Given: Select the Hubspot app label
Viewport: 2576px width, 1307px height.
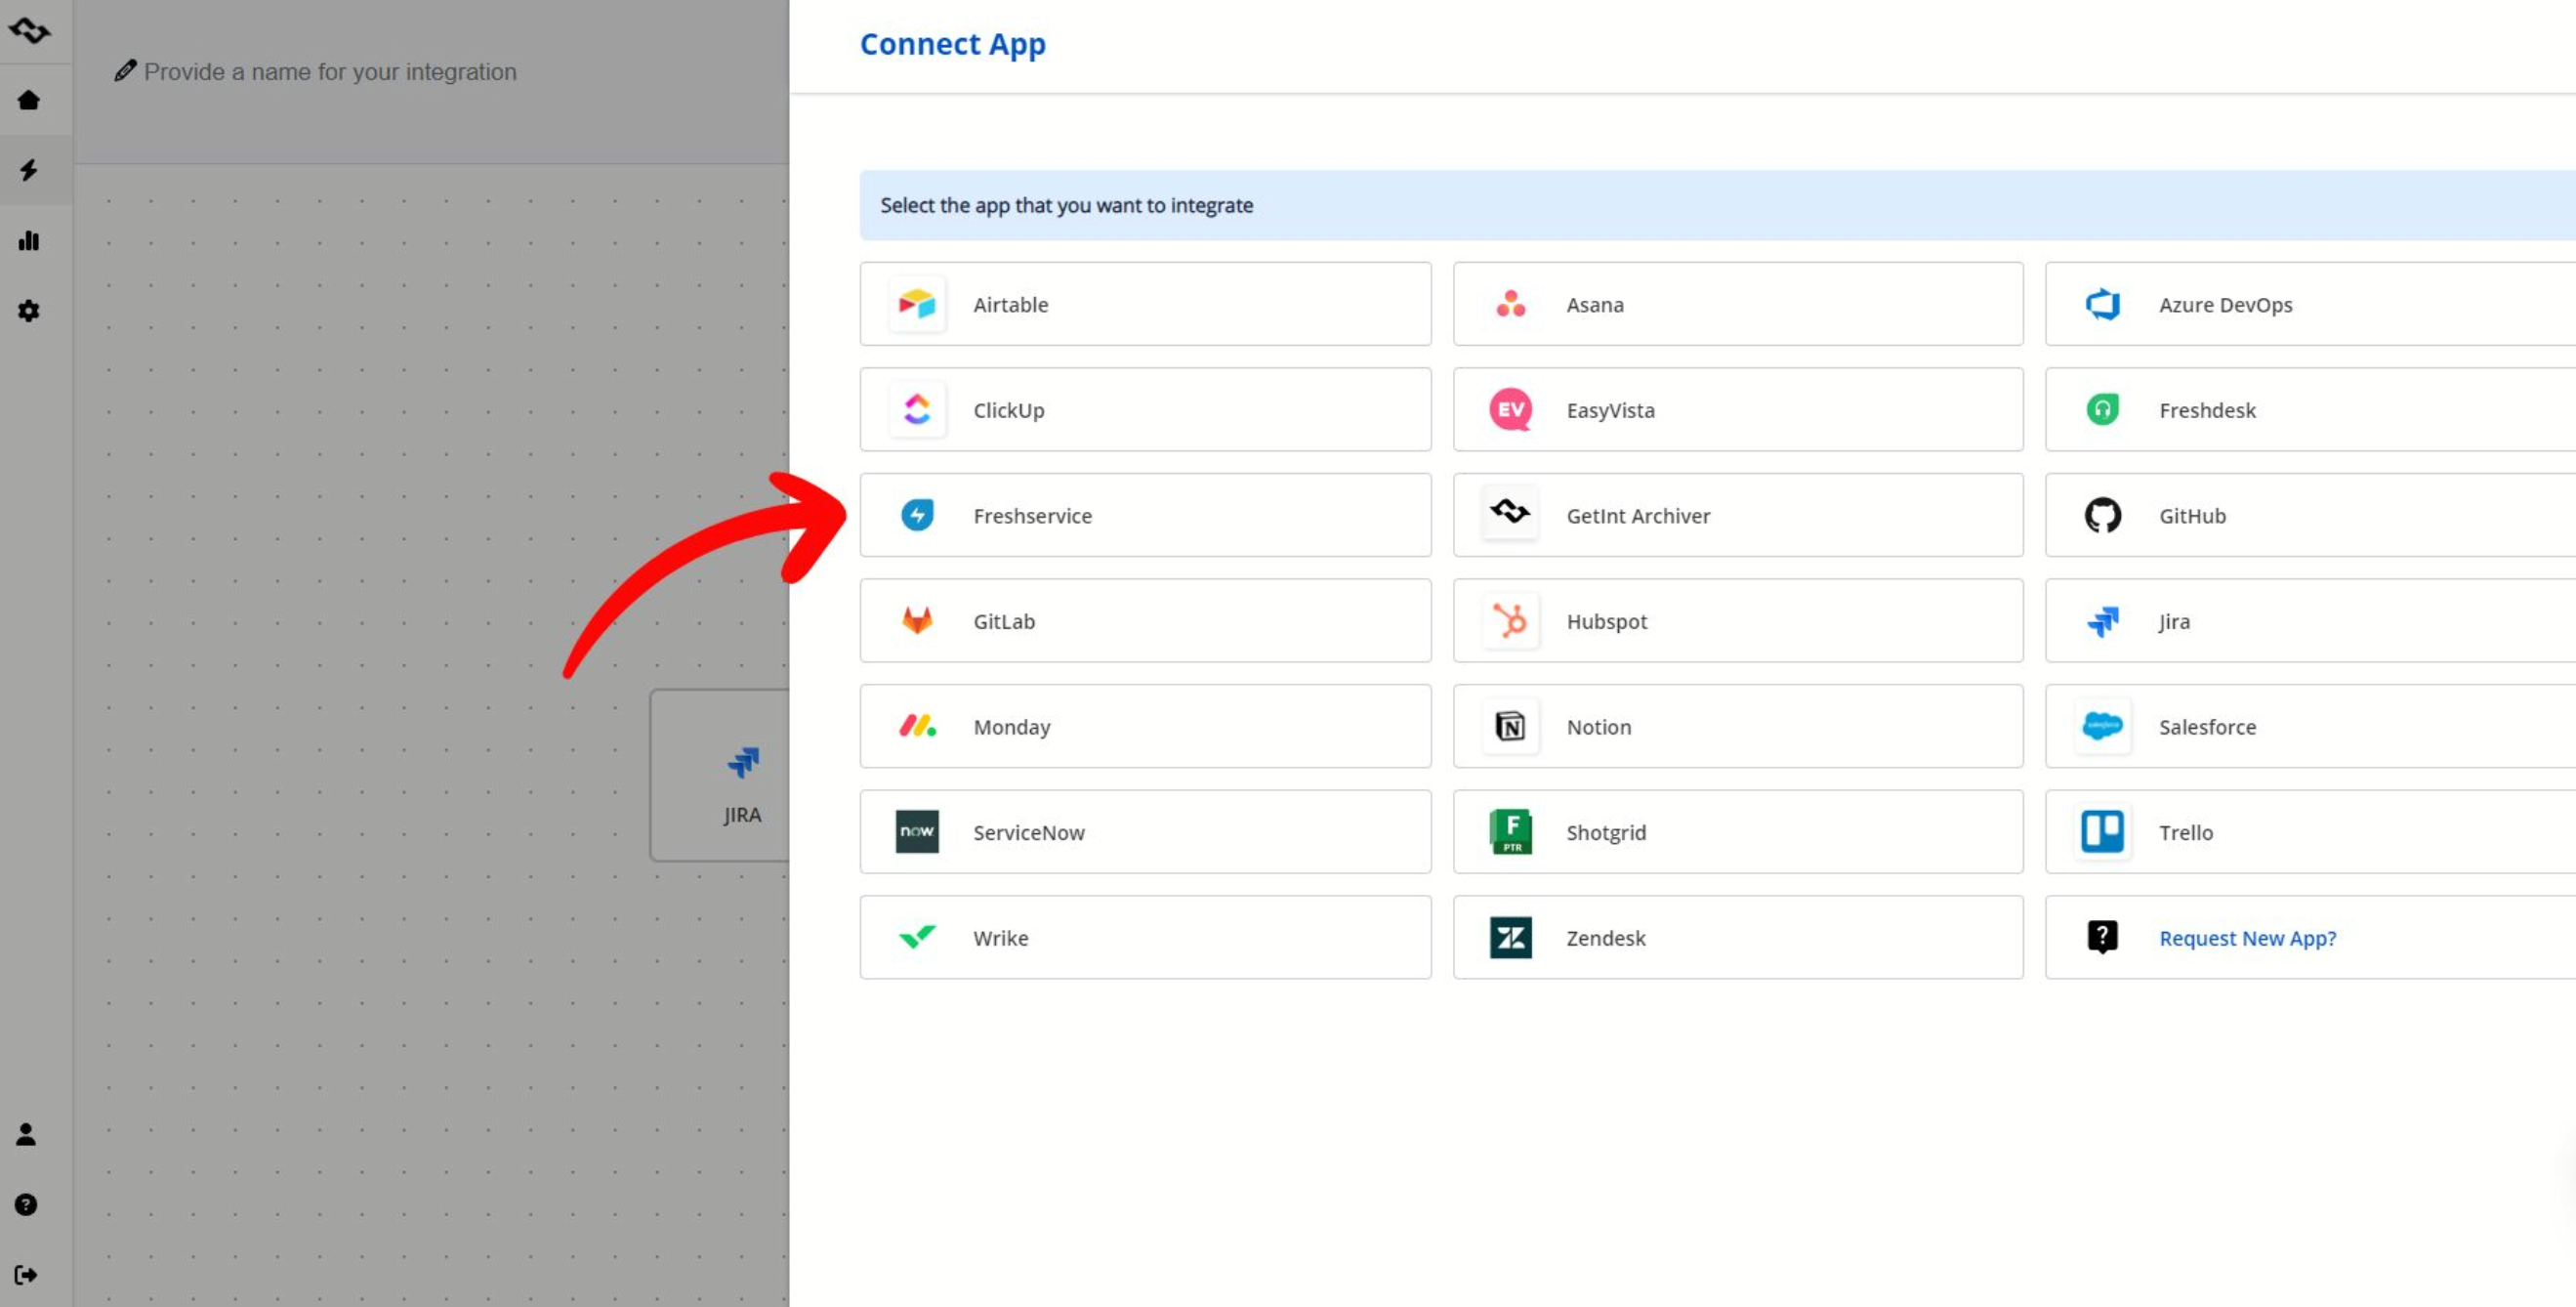Looking at the screenshot, I should pos(1607,620).
